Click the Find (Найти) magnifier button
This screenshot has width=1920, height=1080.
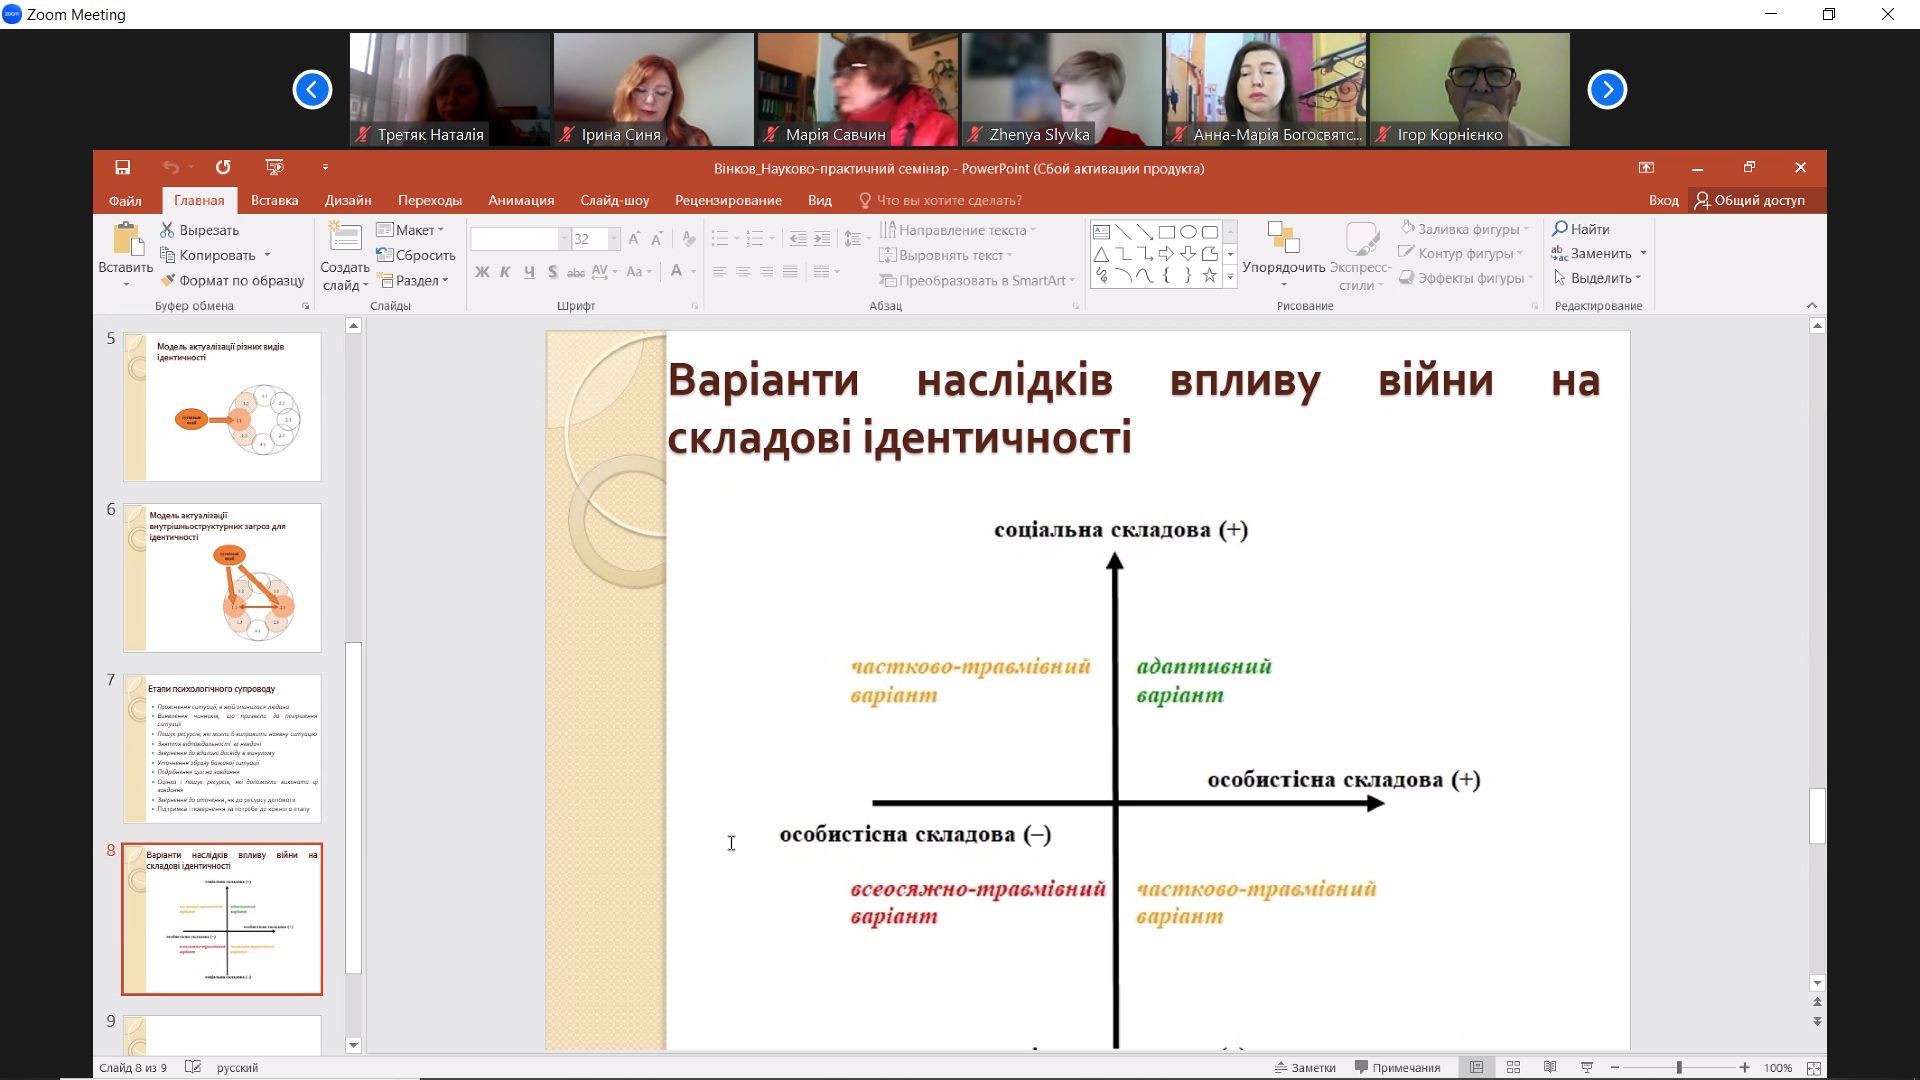1581,229
